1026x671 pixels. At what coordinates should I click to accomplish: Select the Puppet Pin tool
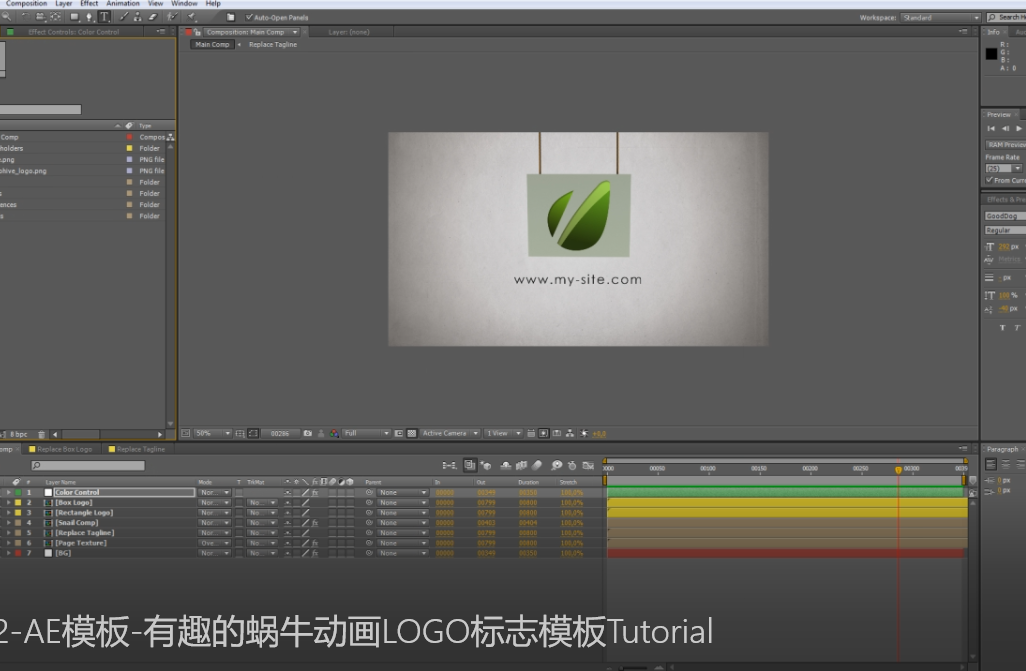192,17
